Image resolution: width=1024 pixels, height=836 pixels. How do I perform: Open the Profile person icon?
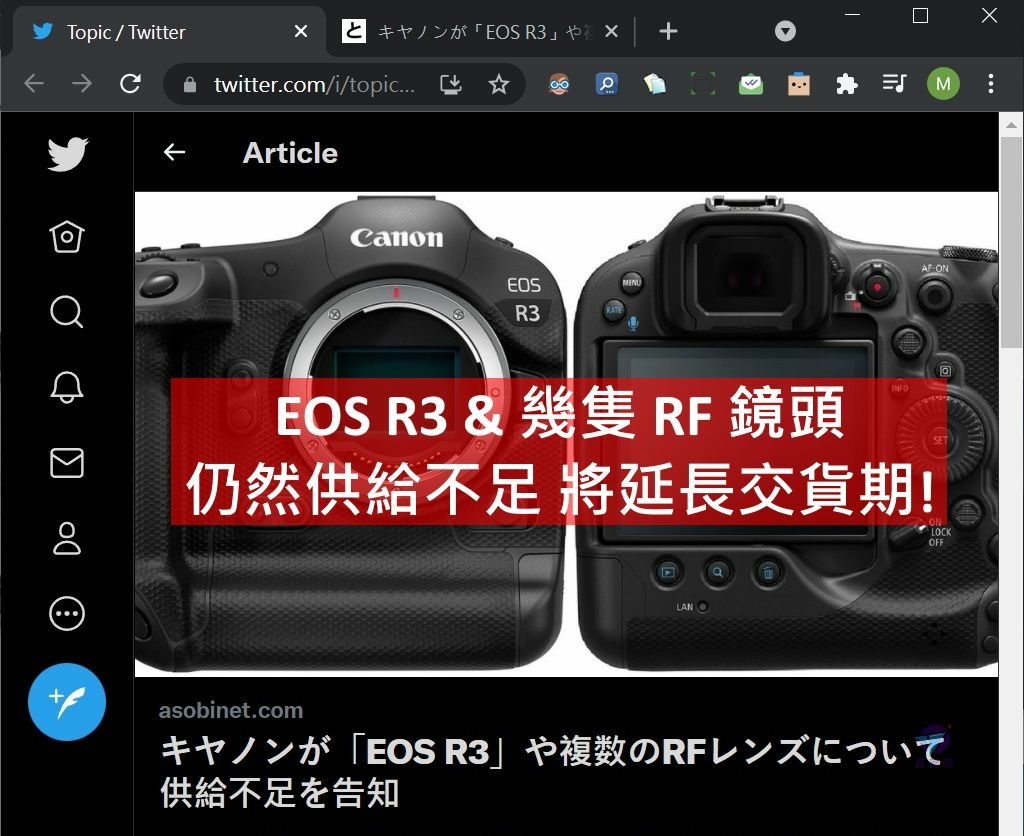tap(67, 538)
